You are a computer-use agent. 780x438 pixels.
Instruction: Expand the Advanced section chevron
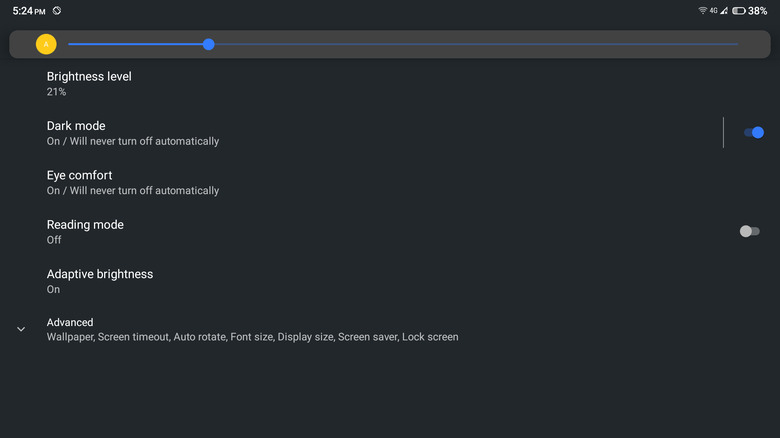pyautogui.click(x=21, y=329)
